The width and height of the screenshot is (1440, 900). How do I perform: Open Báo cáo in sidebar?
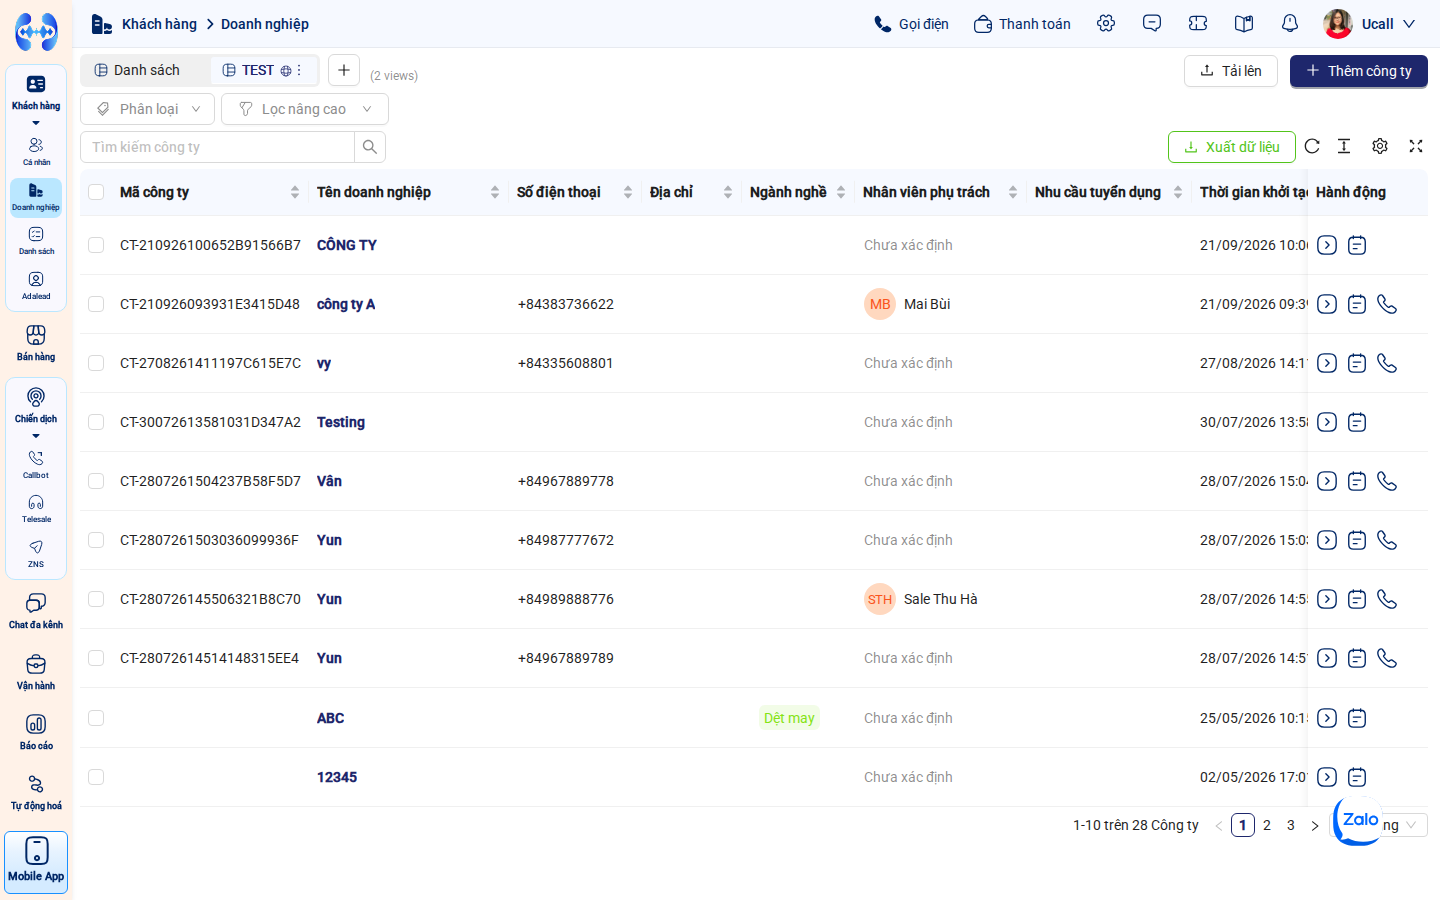tap(36, 732)
